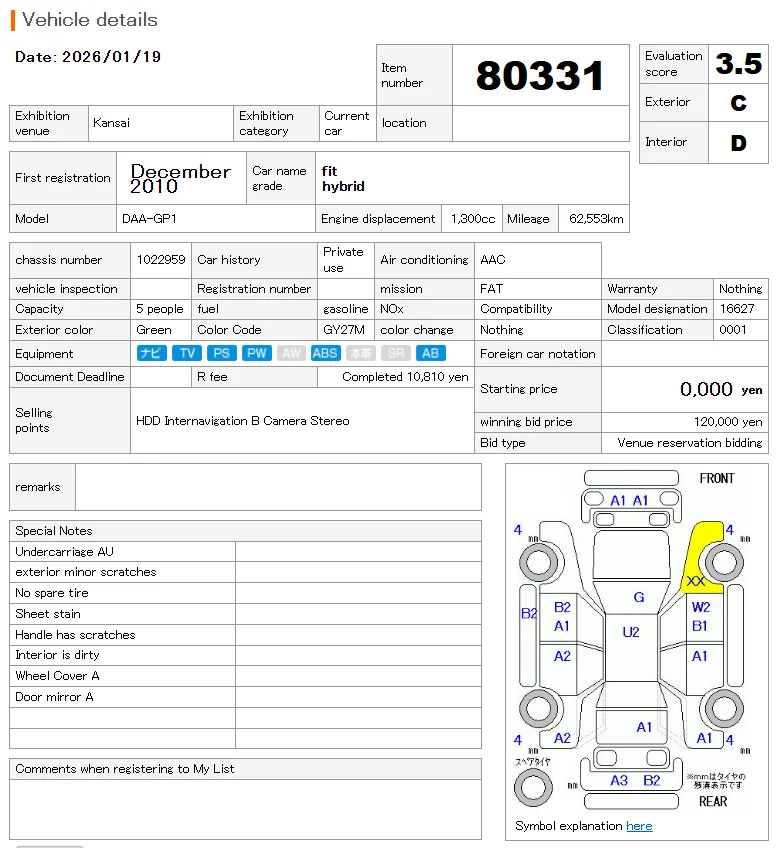
Task: Click the 1,300cc engine displacement value
Action: [473, 218]
